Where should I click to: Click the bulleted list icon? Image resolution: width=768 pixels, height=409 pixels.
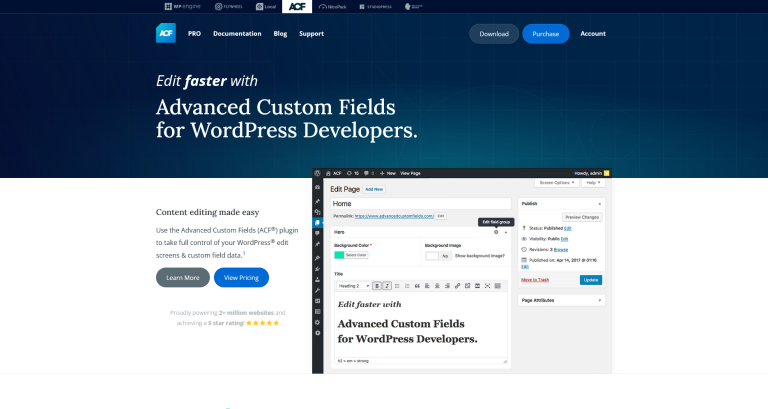click(397, 286)
